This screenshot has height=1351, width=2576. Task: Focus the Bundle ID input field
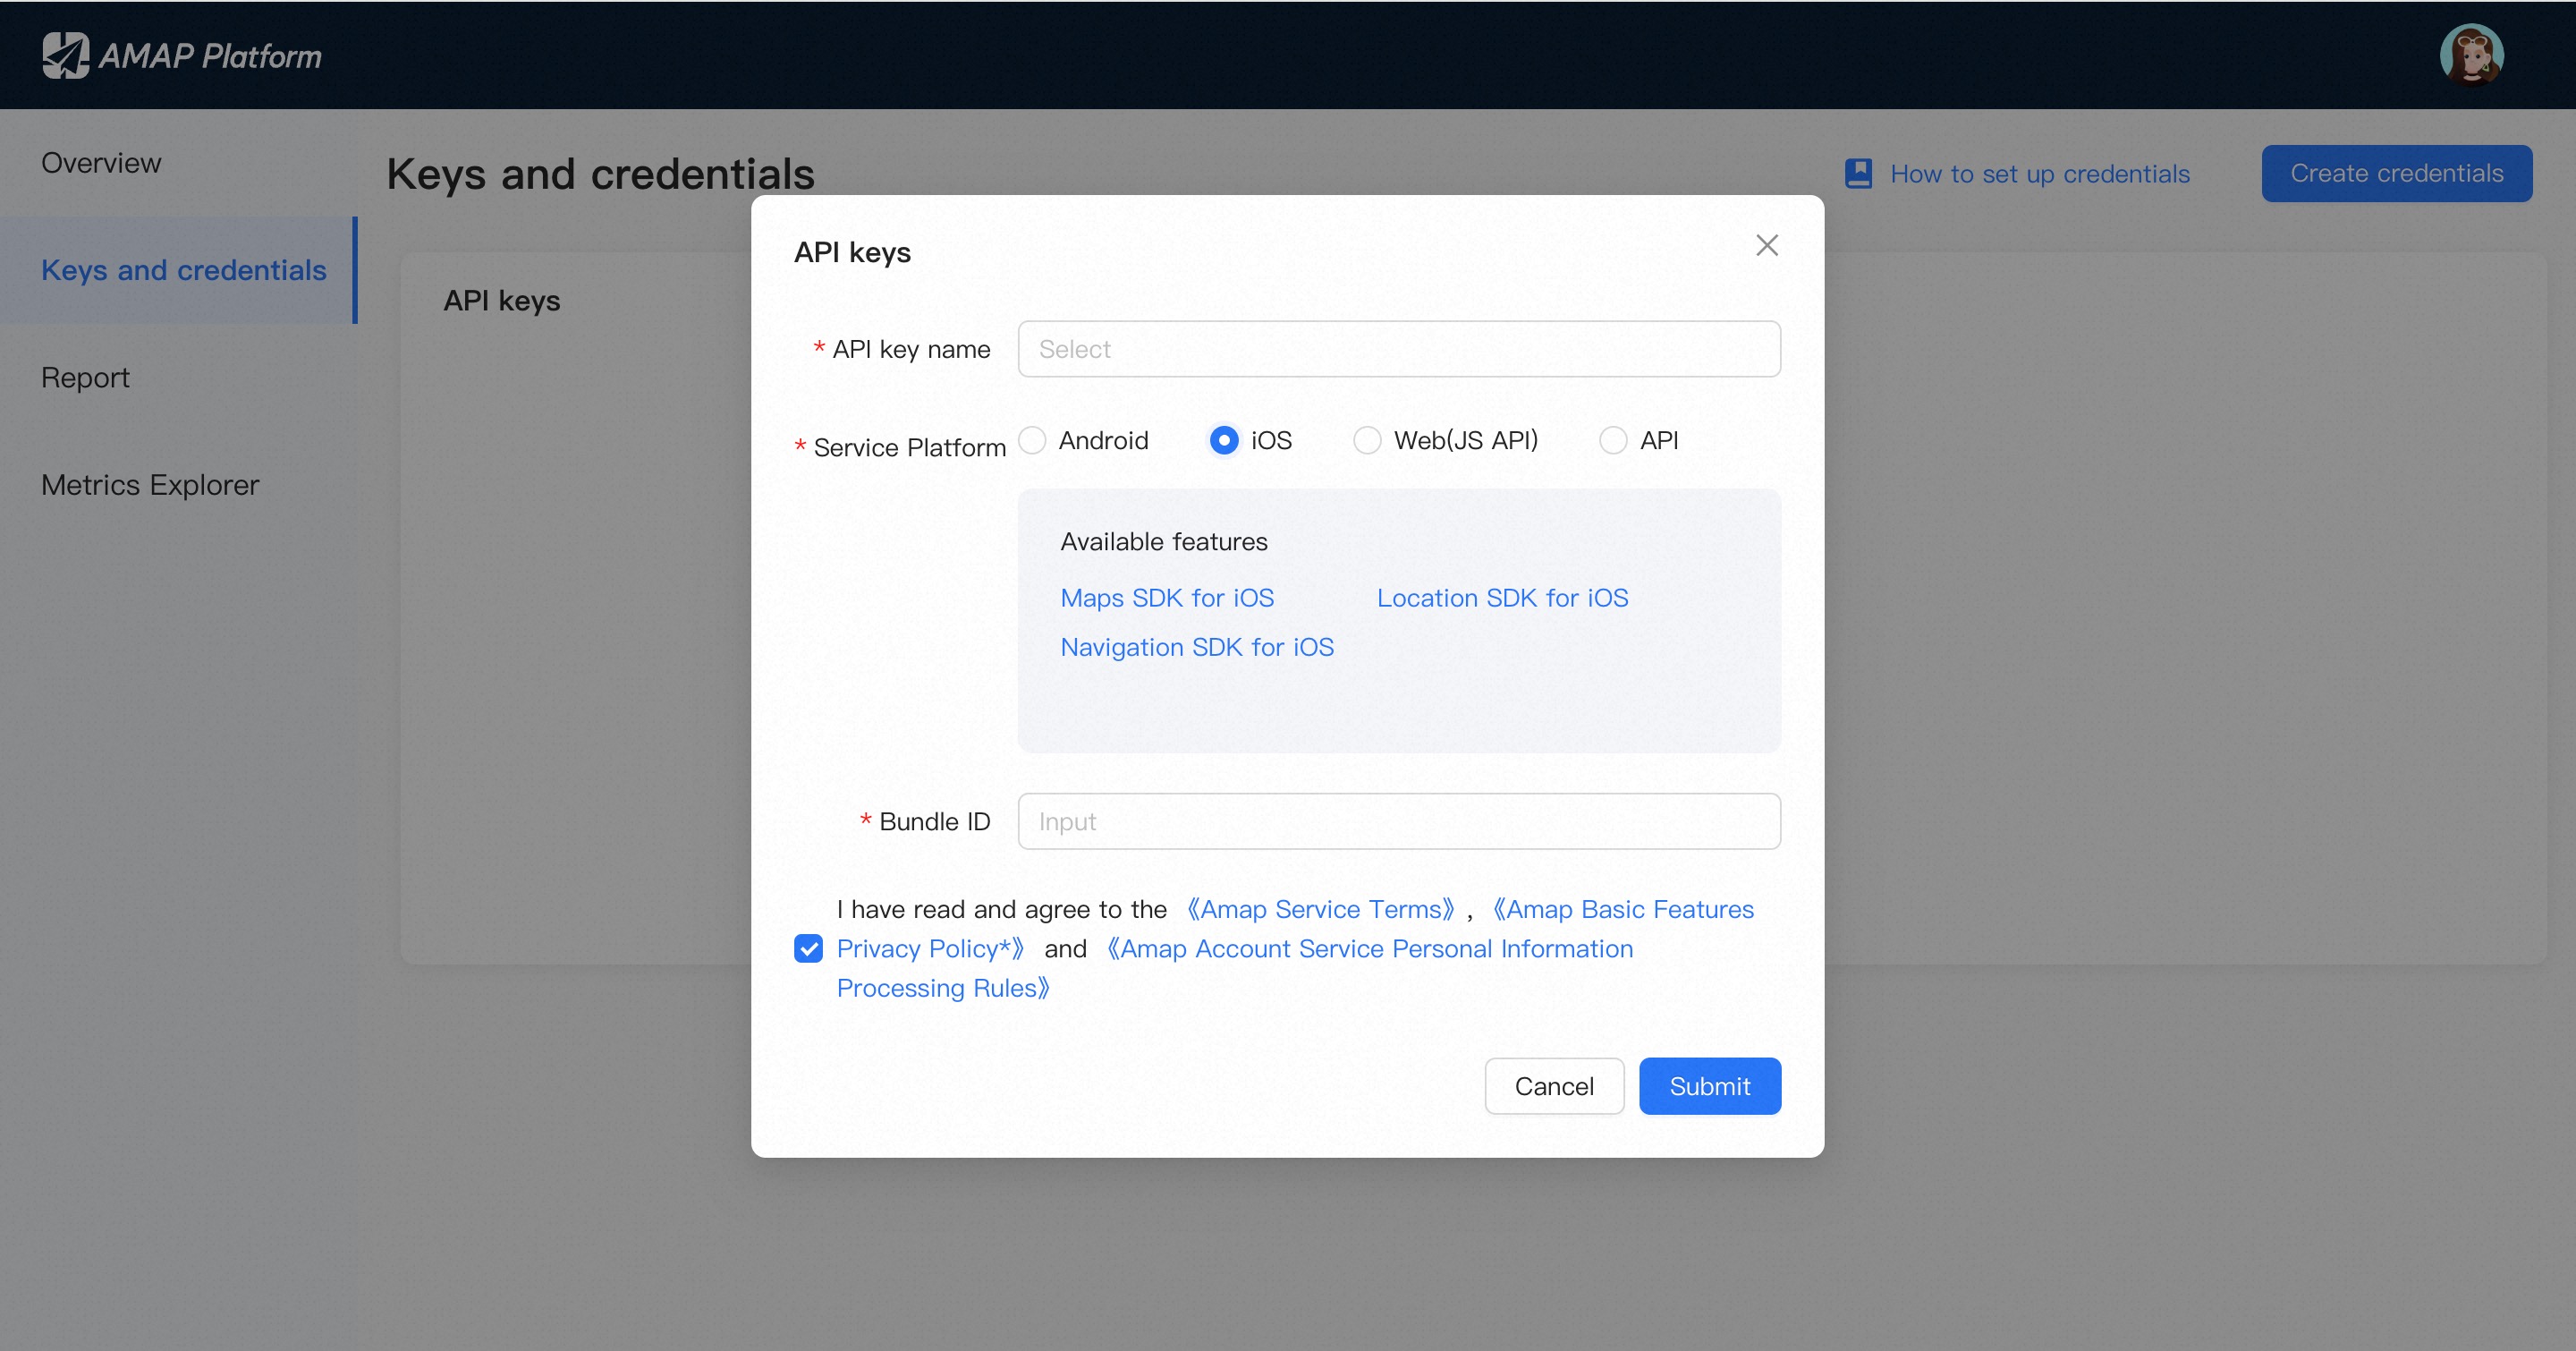coord(1399,821)
